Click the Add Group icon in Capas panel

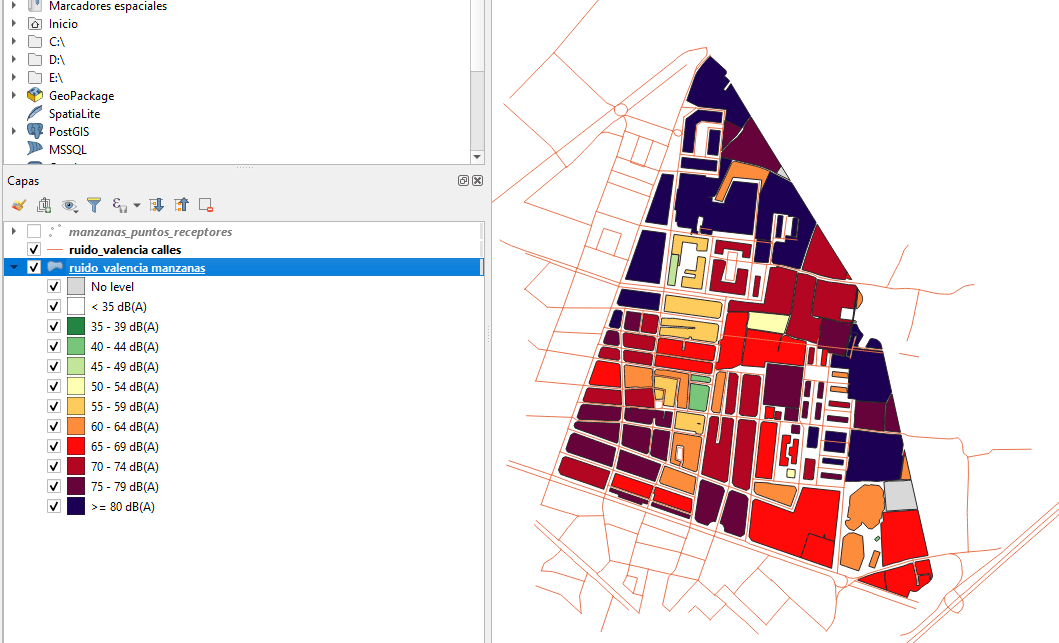[44, 204]
